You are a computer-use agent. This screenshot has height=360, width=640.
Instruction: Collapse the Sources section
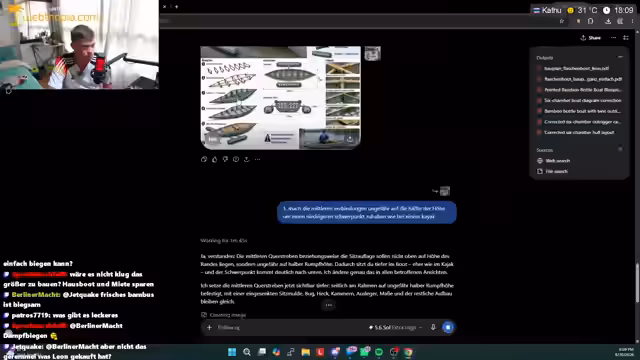(x=620, y=149)
